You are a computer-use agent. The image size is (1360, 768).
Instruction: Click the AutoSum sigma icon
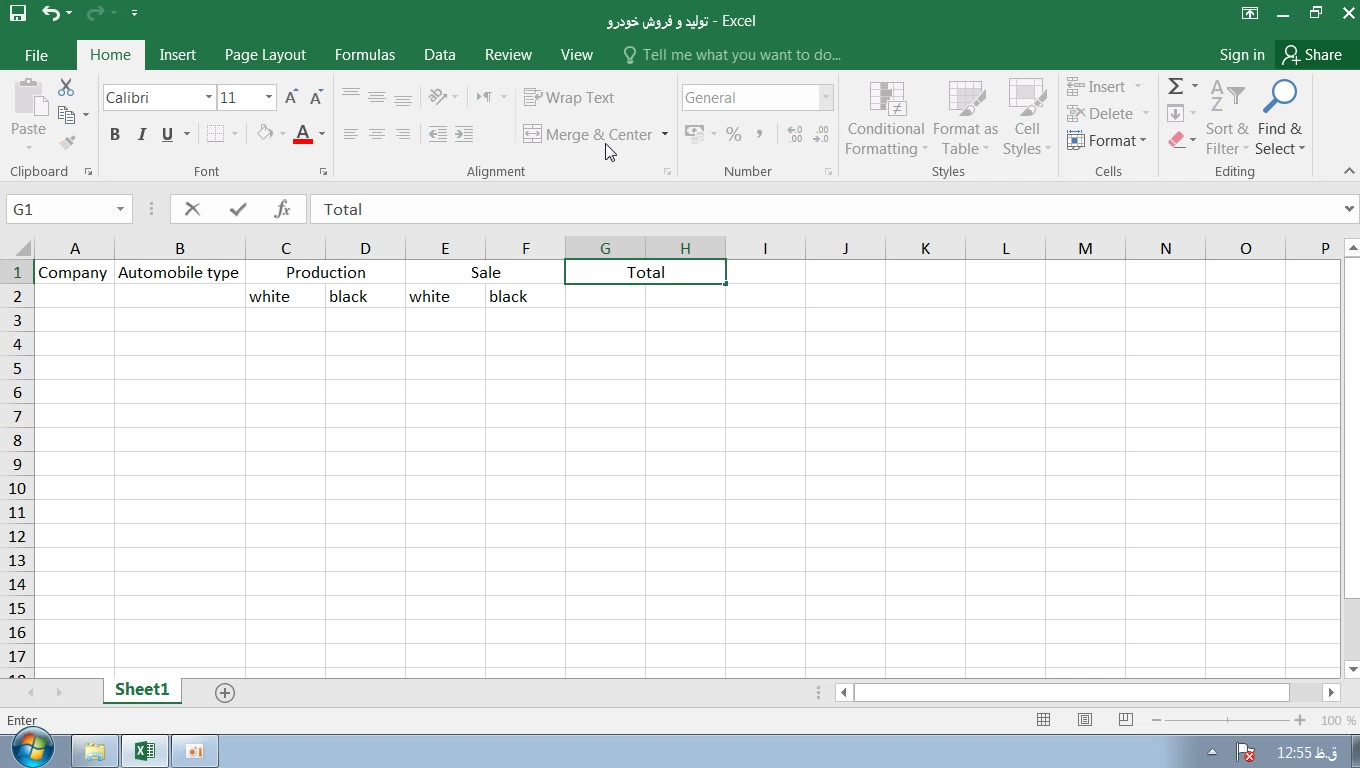[x=1176, y=86]
